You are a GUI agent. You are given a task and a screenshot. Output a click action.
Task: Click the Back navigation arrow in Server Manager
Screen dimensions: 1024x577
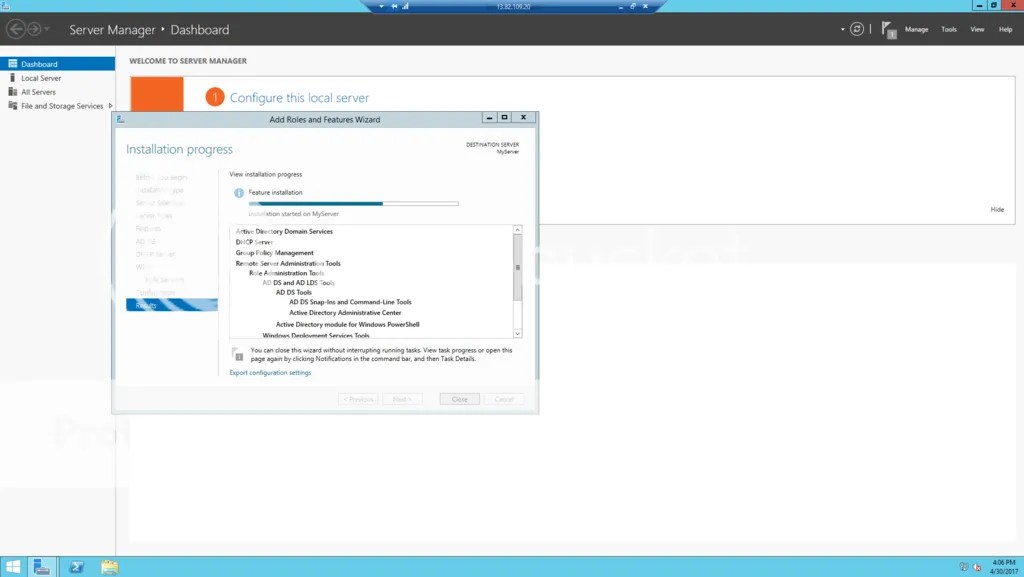[x=16, y=29]
